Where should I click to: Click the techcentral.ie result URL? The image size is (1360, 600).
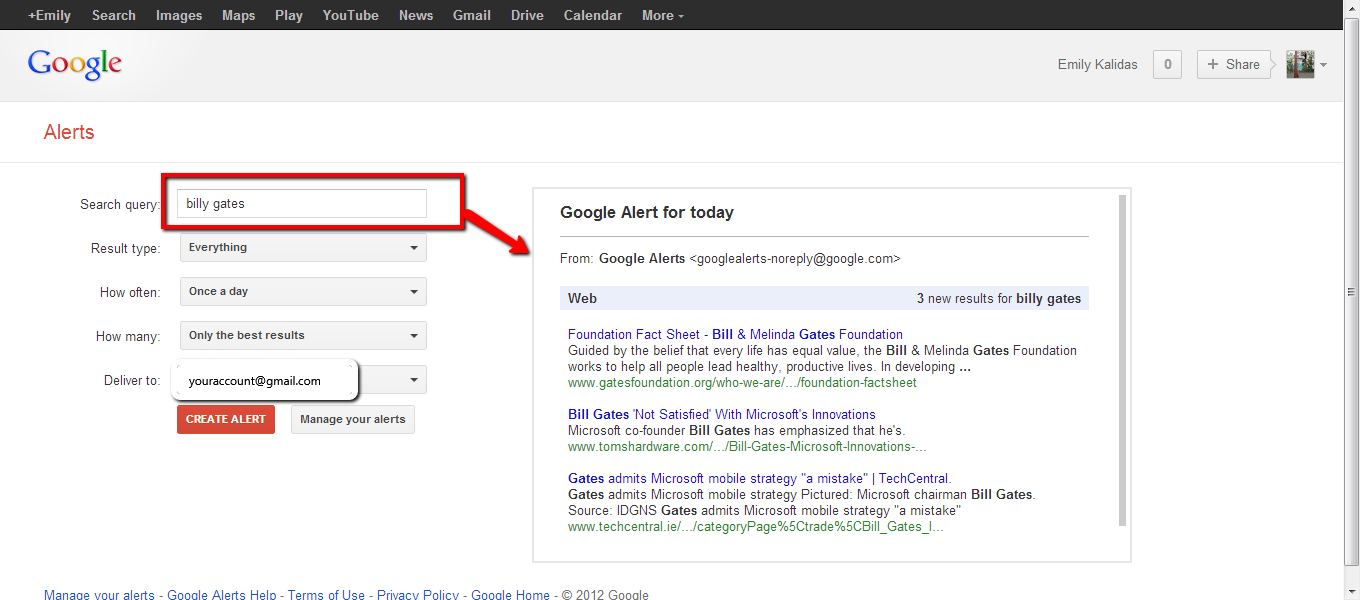point(755,526)
